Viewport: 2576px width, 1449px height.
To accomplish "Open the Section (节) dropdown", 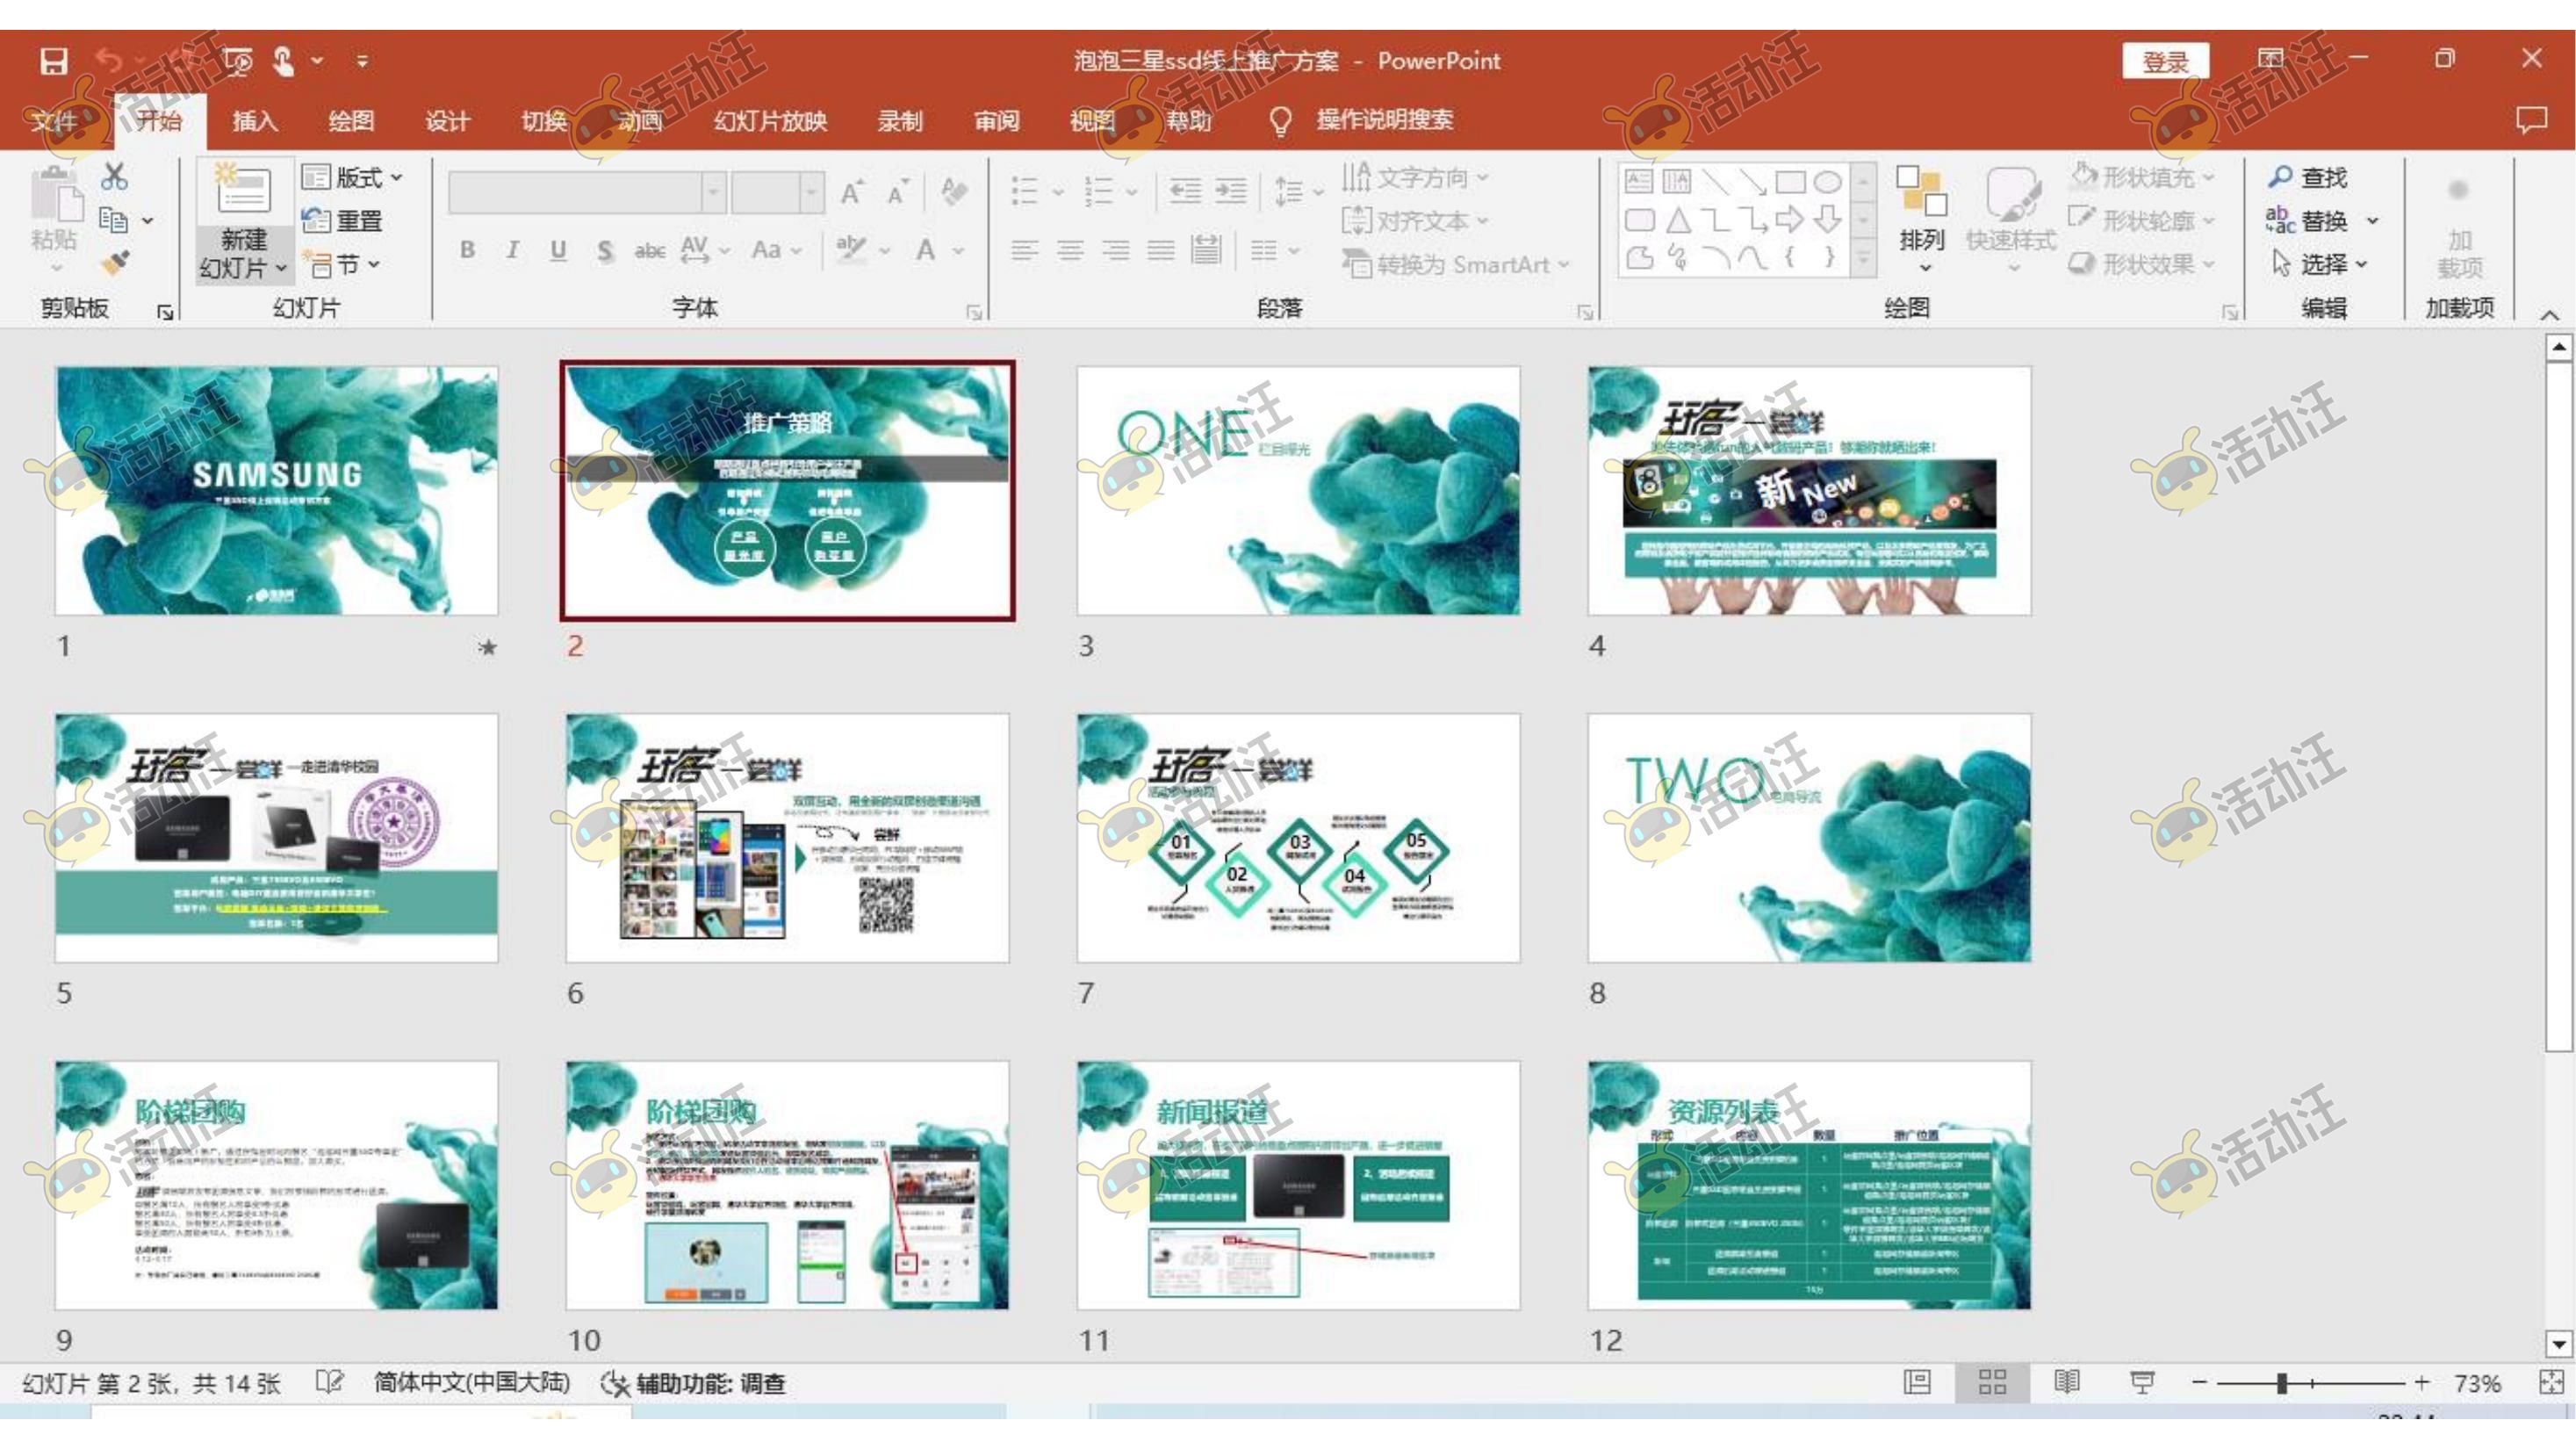I will pos(341,265).
